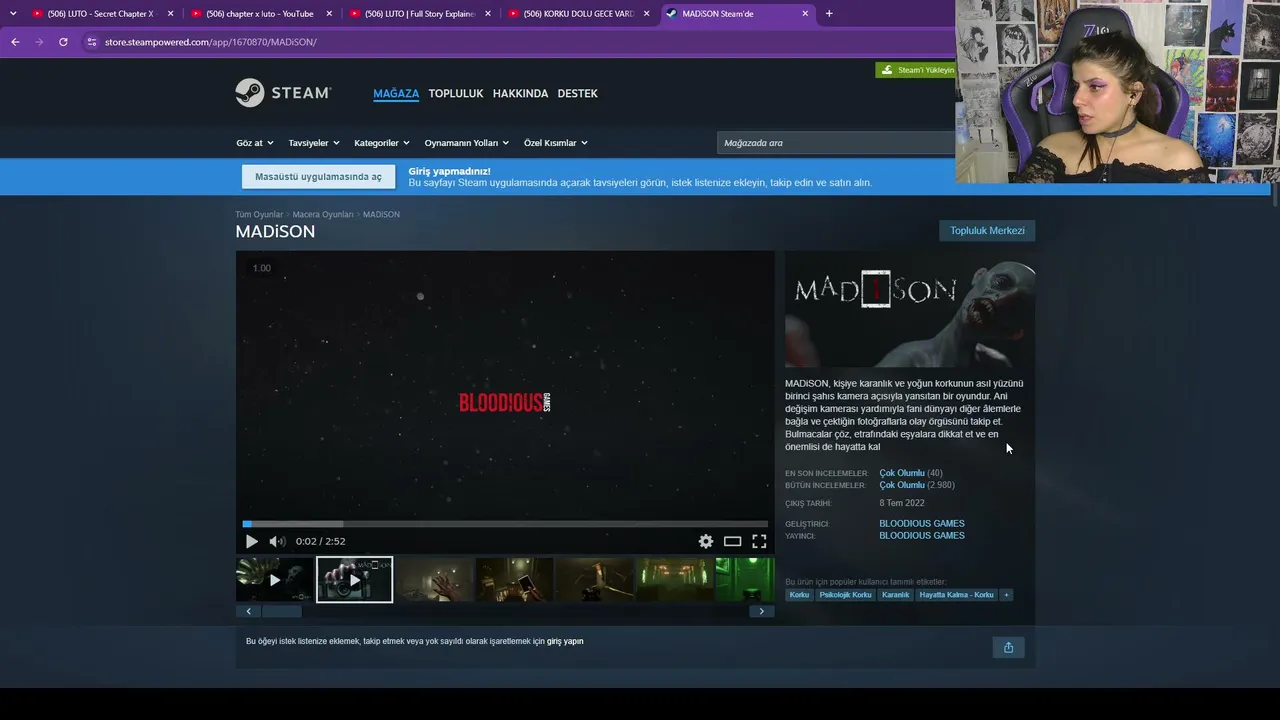Screen dimensions: 1280x720
Task: Click the giriş yapın link
Action: point(565,641)
